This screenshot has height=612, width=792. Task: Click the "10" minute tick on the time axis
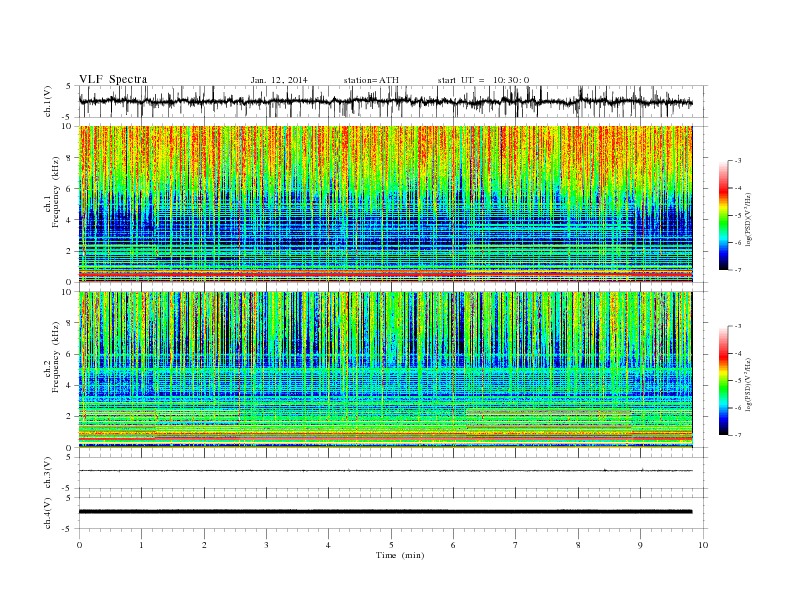click(x=703, y=545)
